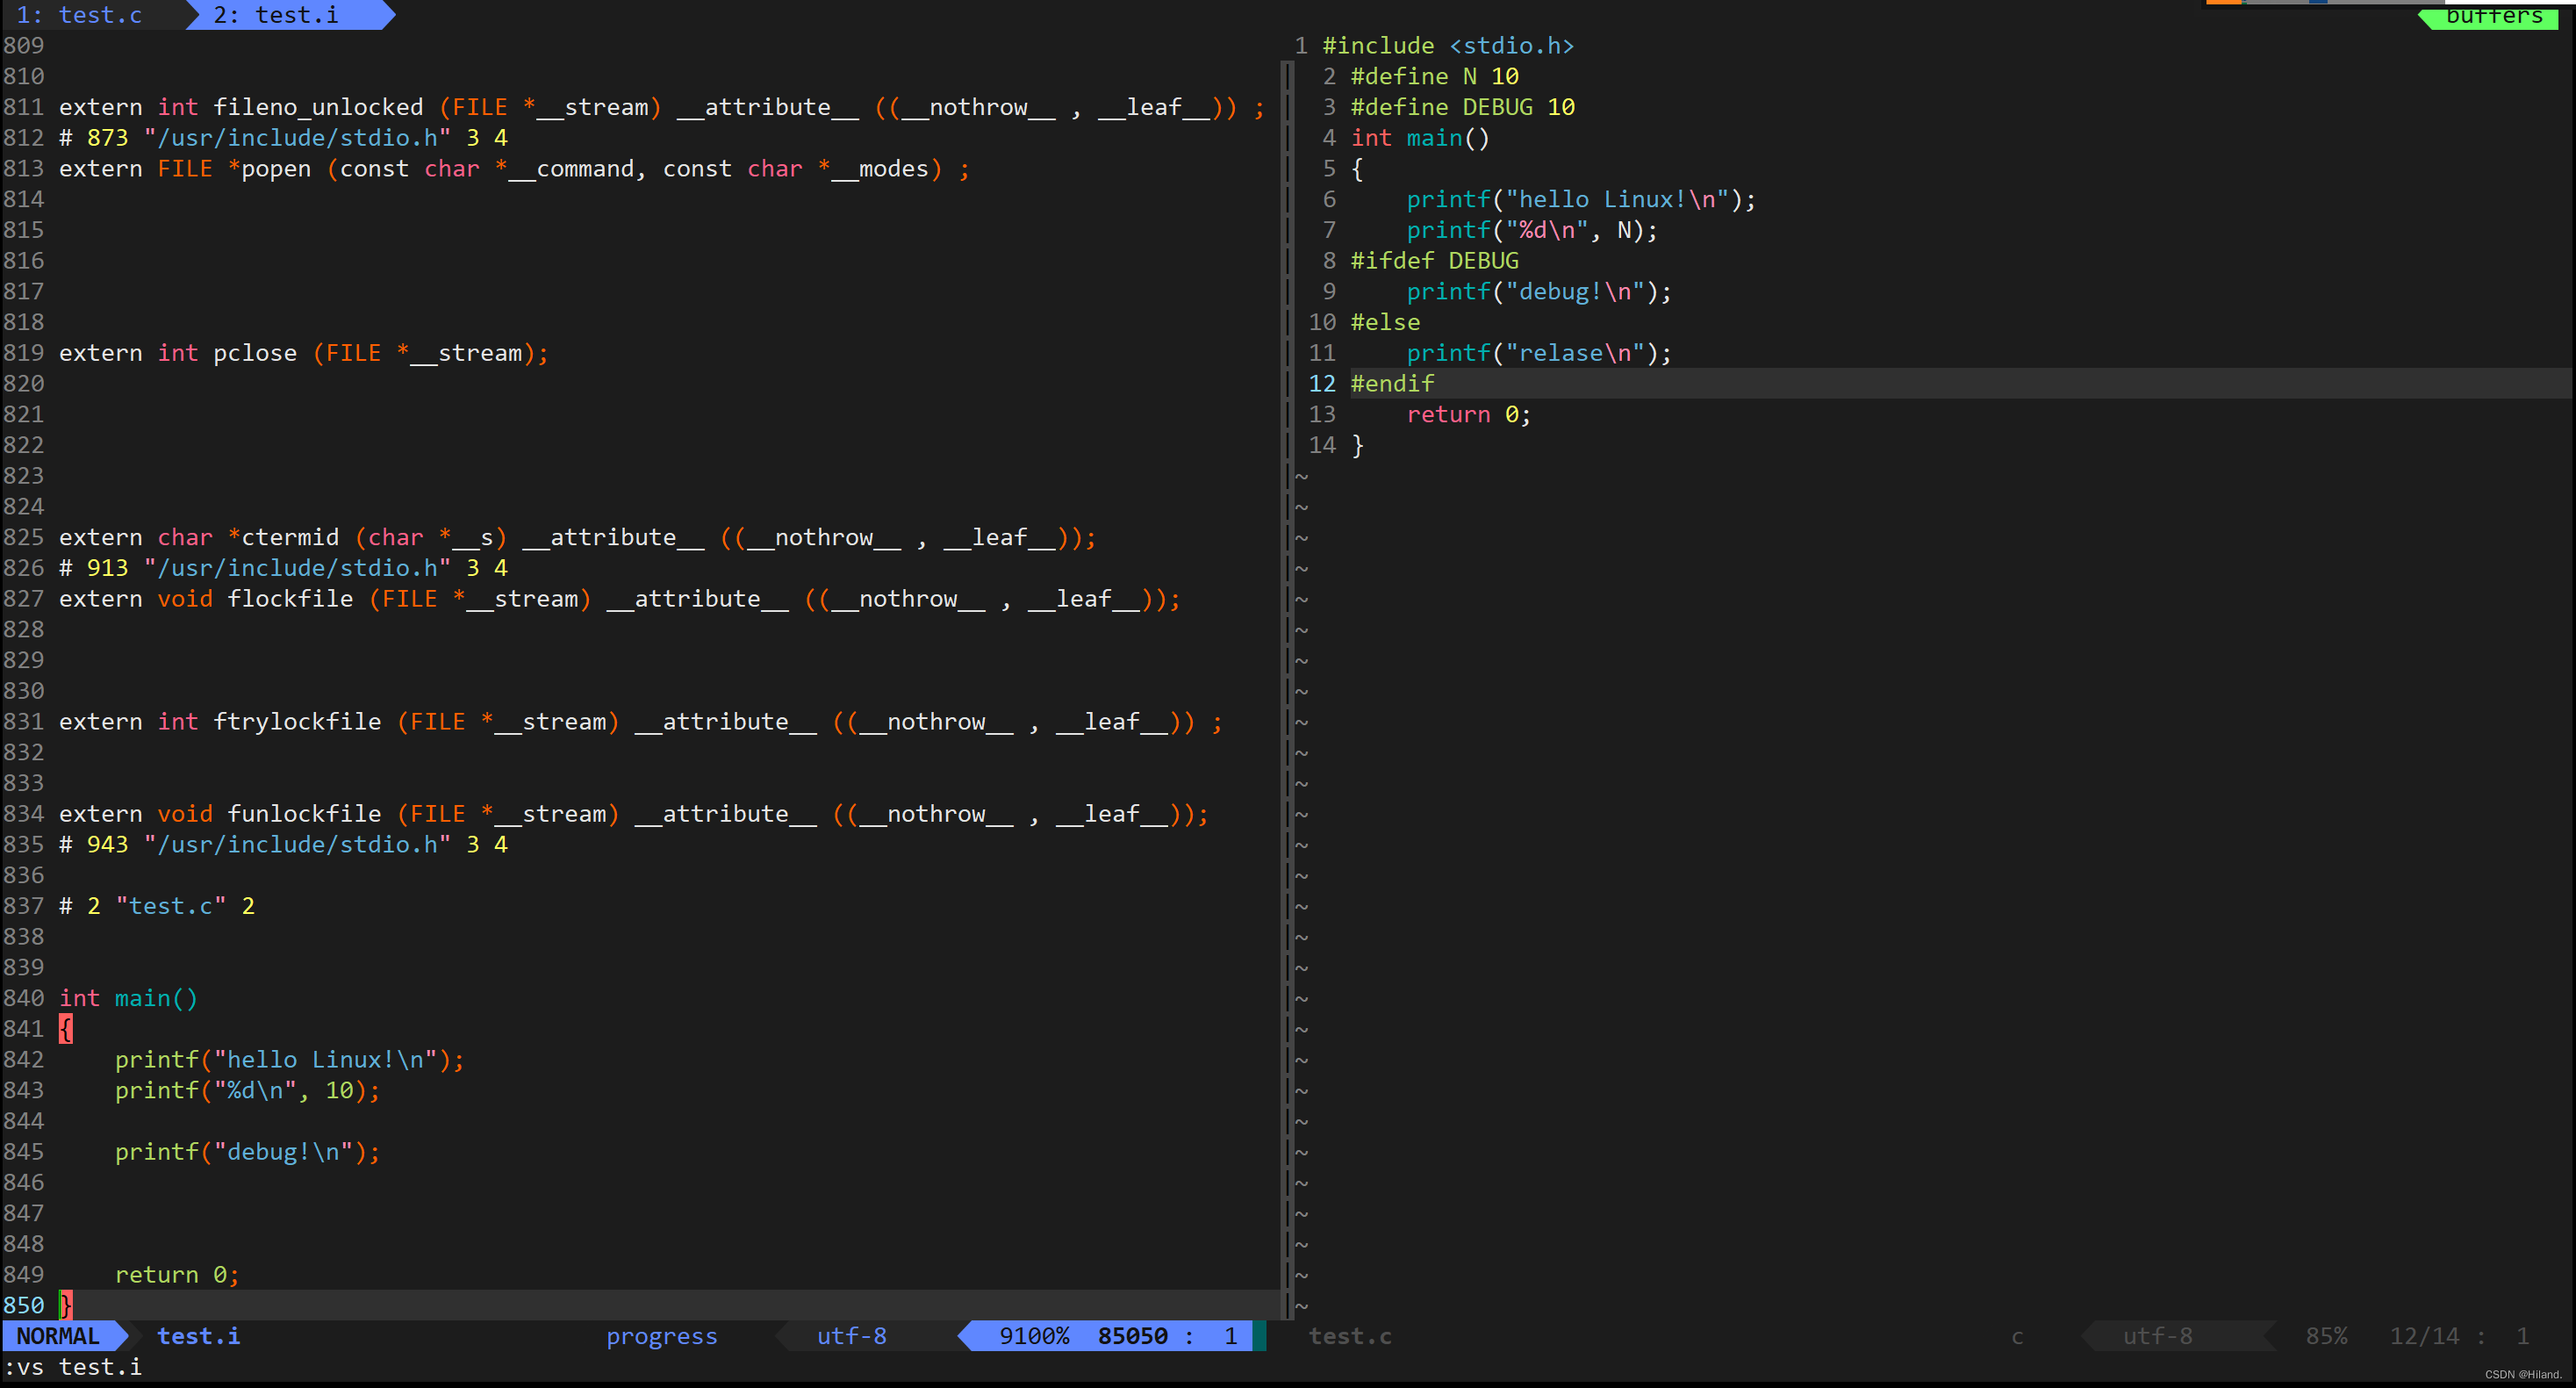
Task: Click the closing brace on line 850
Action: (x=66, y=1305)
